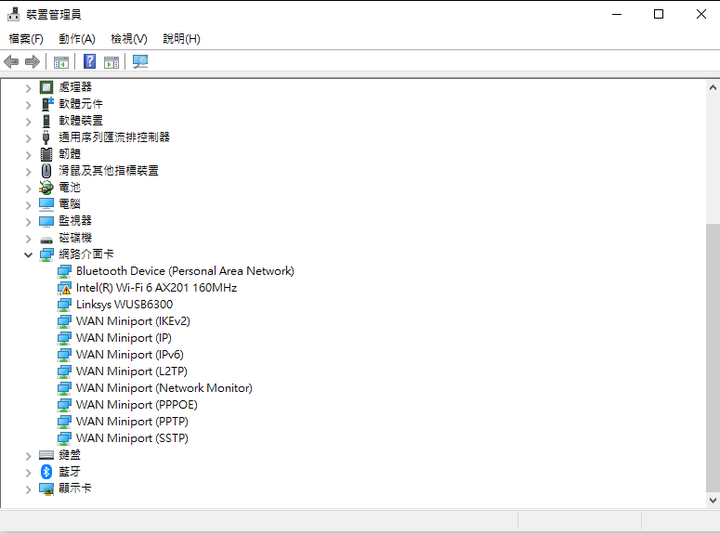Select the 軟體裝置 category label
This screenshot has height=534, width=720.
(x=81, y=120)
